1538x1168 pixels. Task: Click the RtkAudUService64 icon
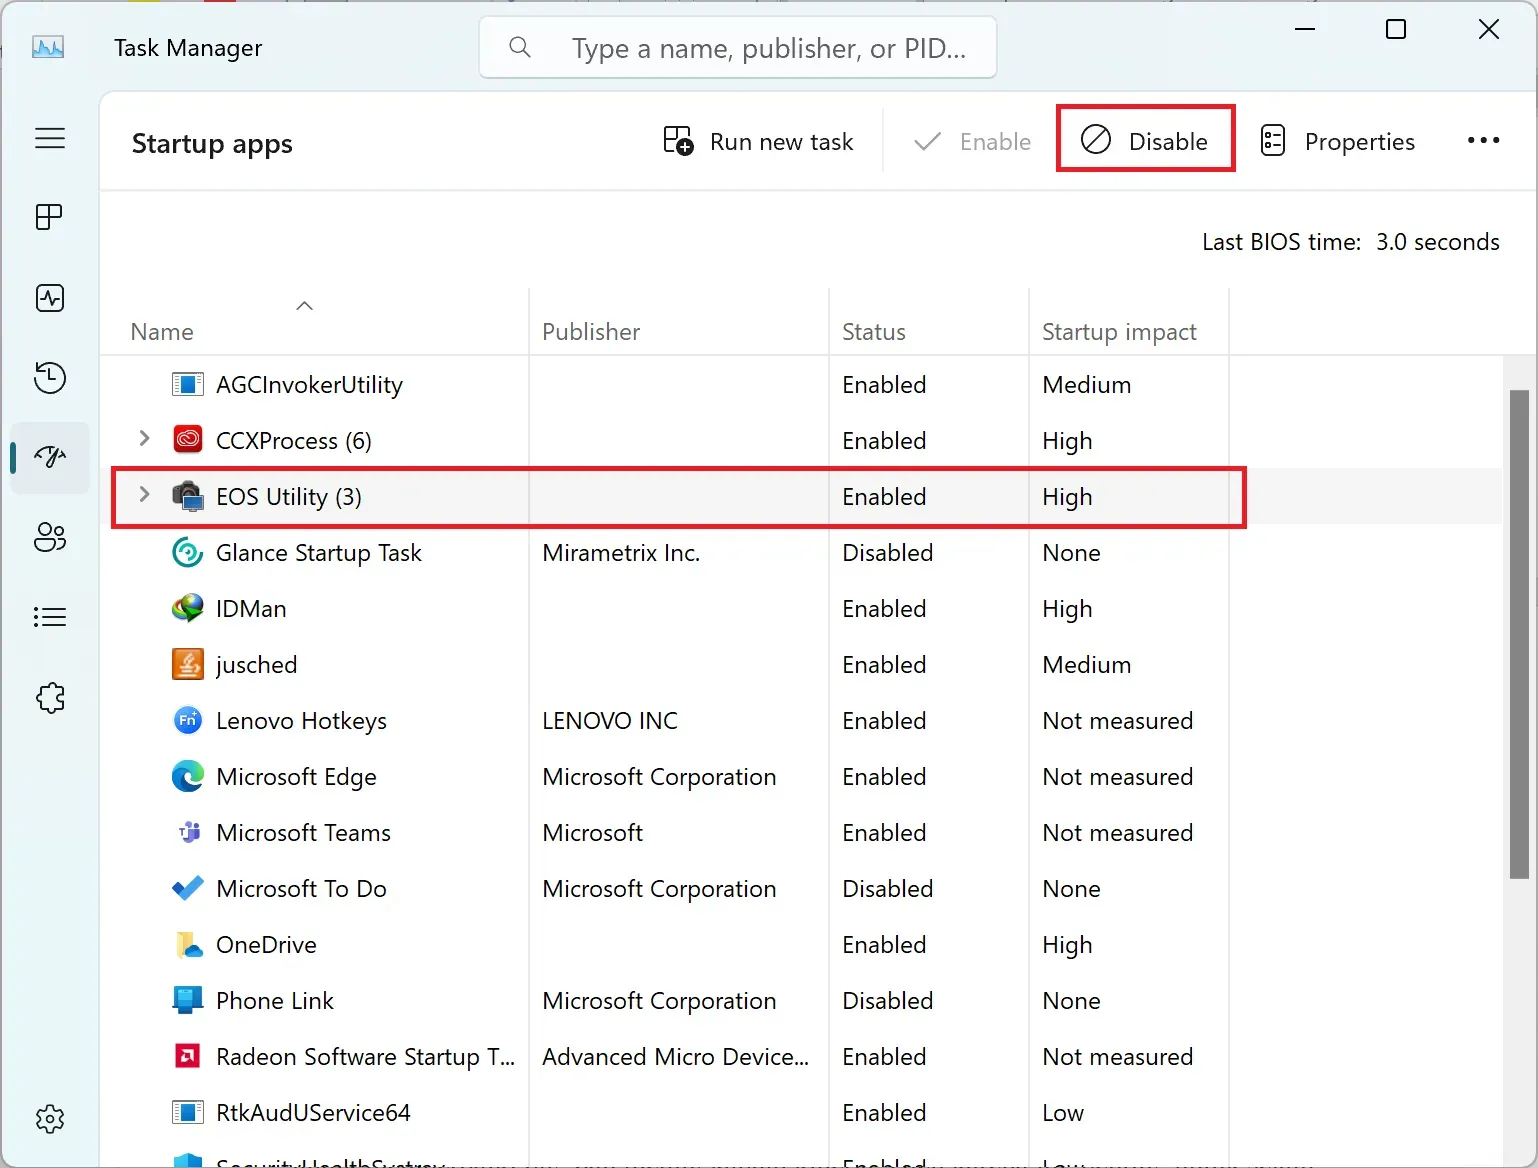(x=188, y=1112)
